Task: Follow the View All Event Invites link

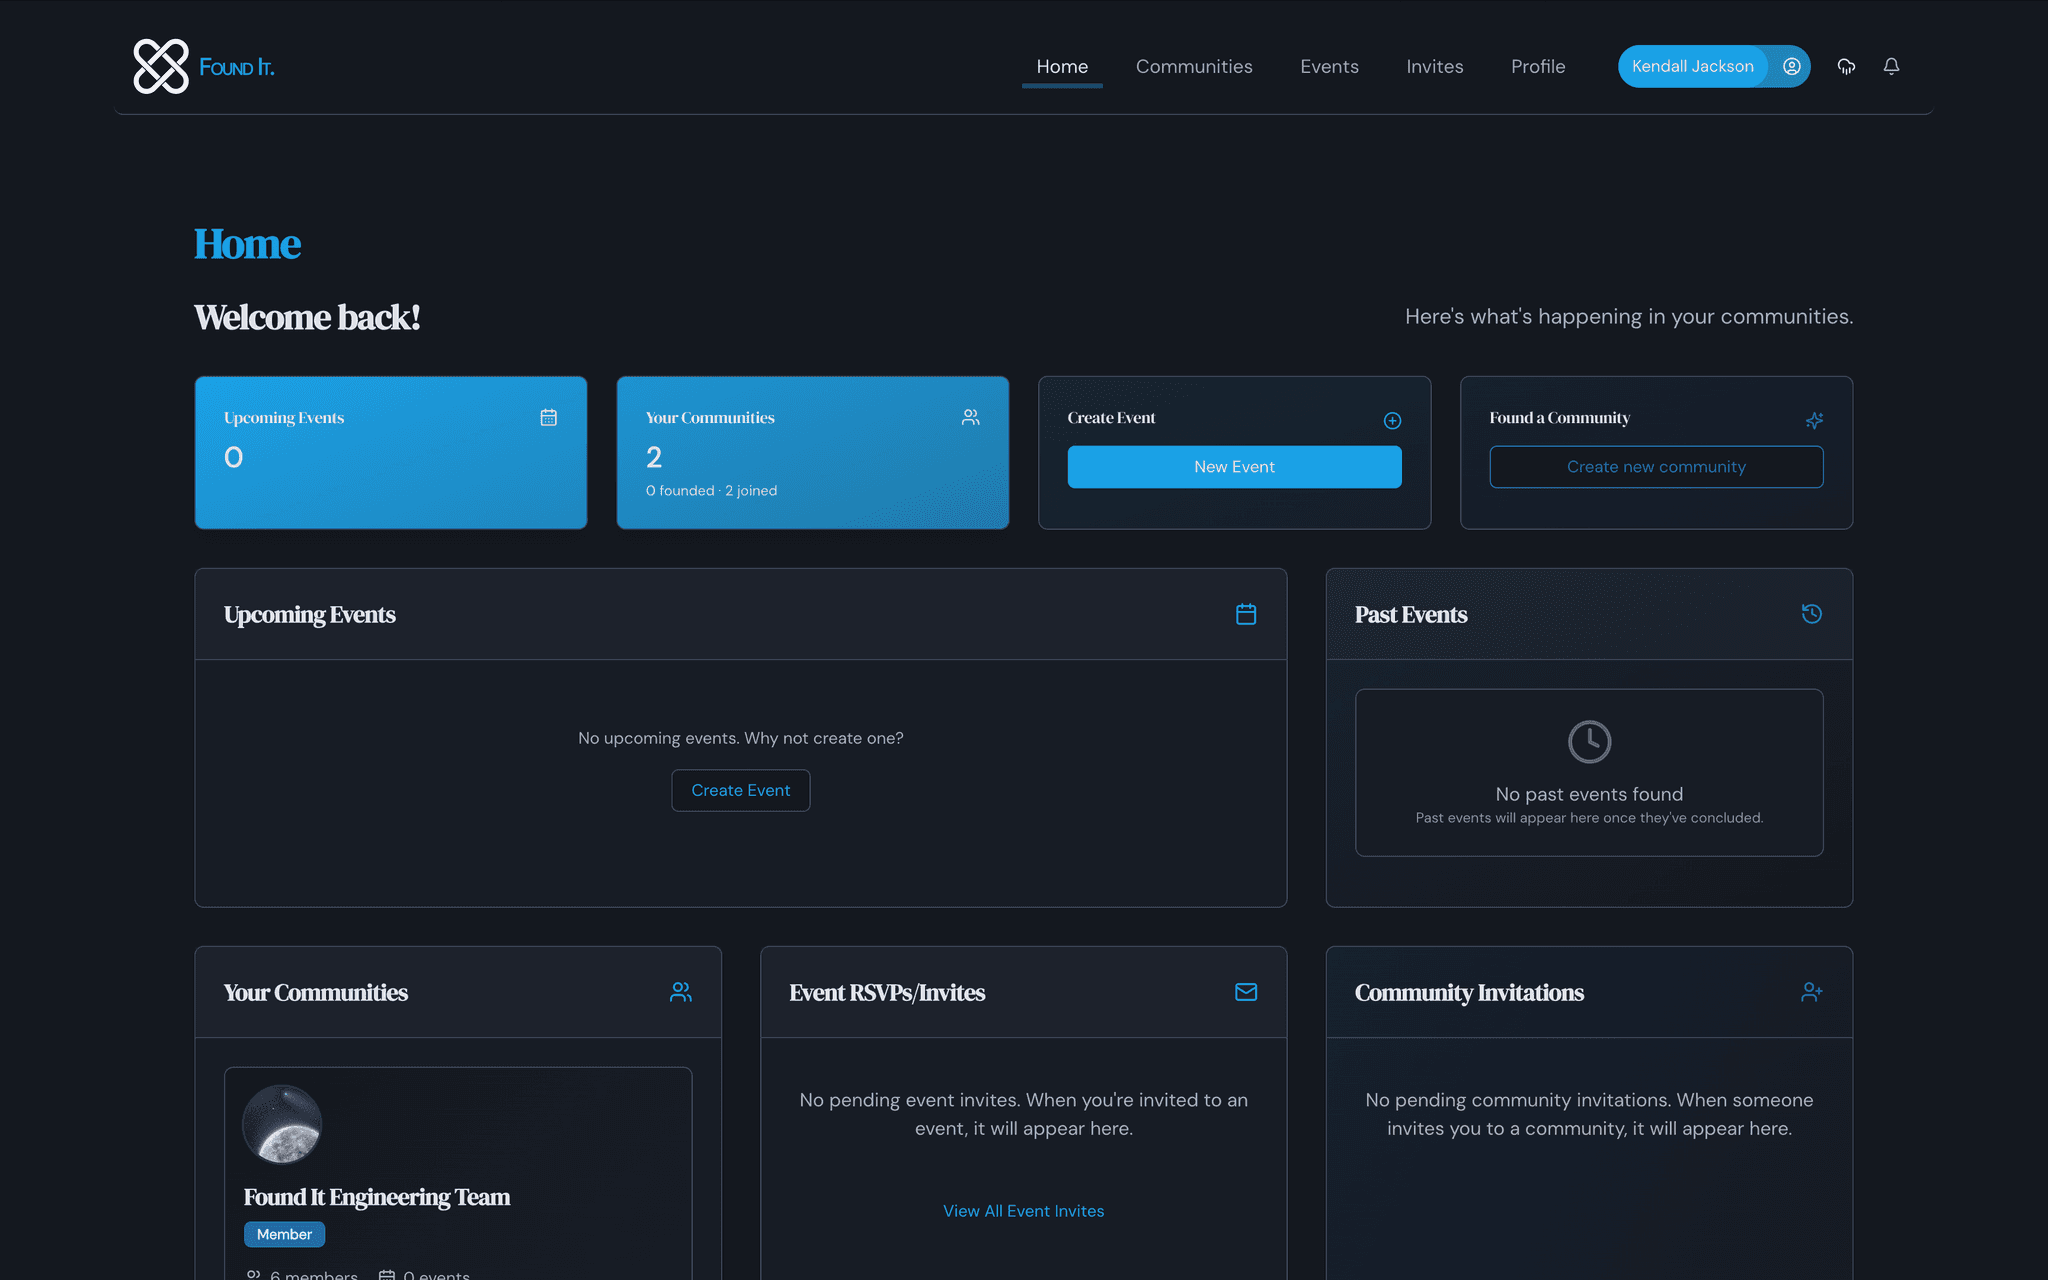Action: [x=1023, y=1211]
